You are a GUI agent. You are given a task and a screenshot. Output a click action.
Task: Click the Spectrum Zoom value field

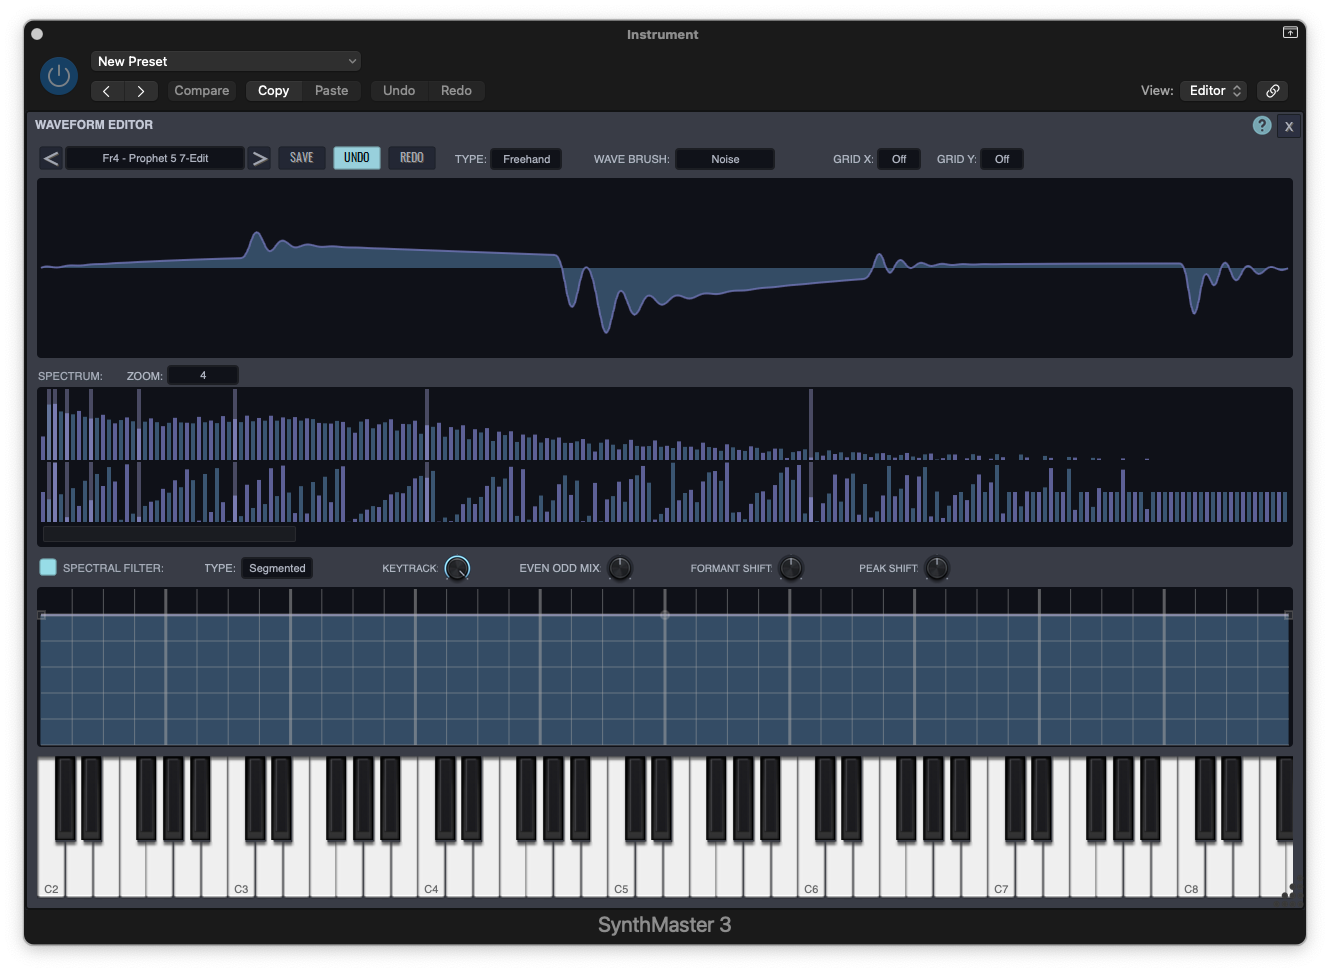(203, 376)
